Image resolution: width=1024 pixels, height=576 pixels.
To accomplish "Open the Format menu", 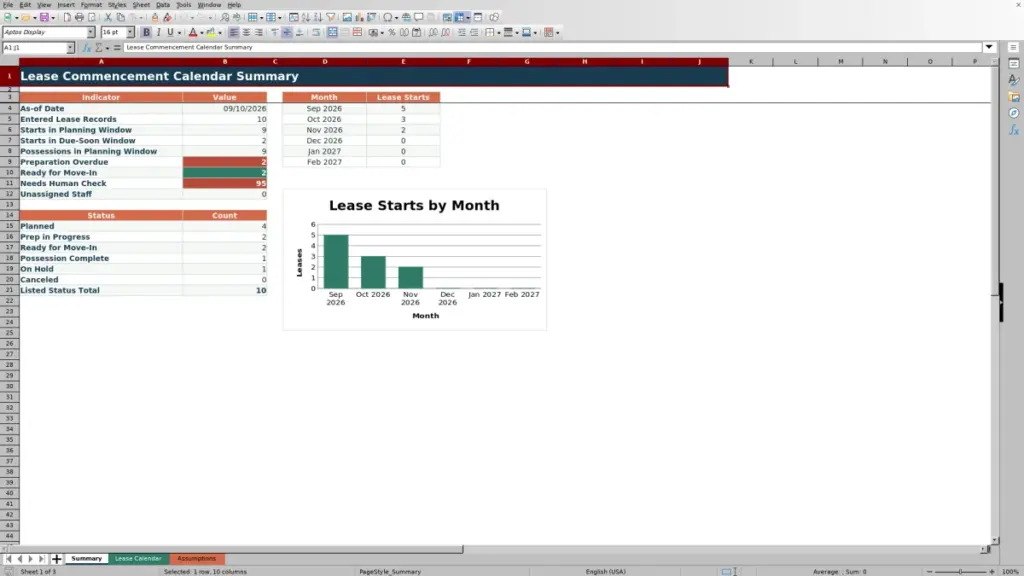I will coord(91,5).
